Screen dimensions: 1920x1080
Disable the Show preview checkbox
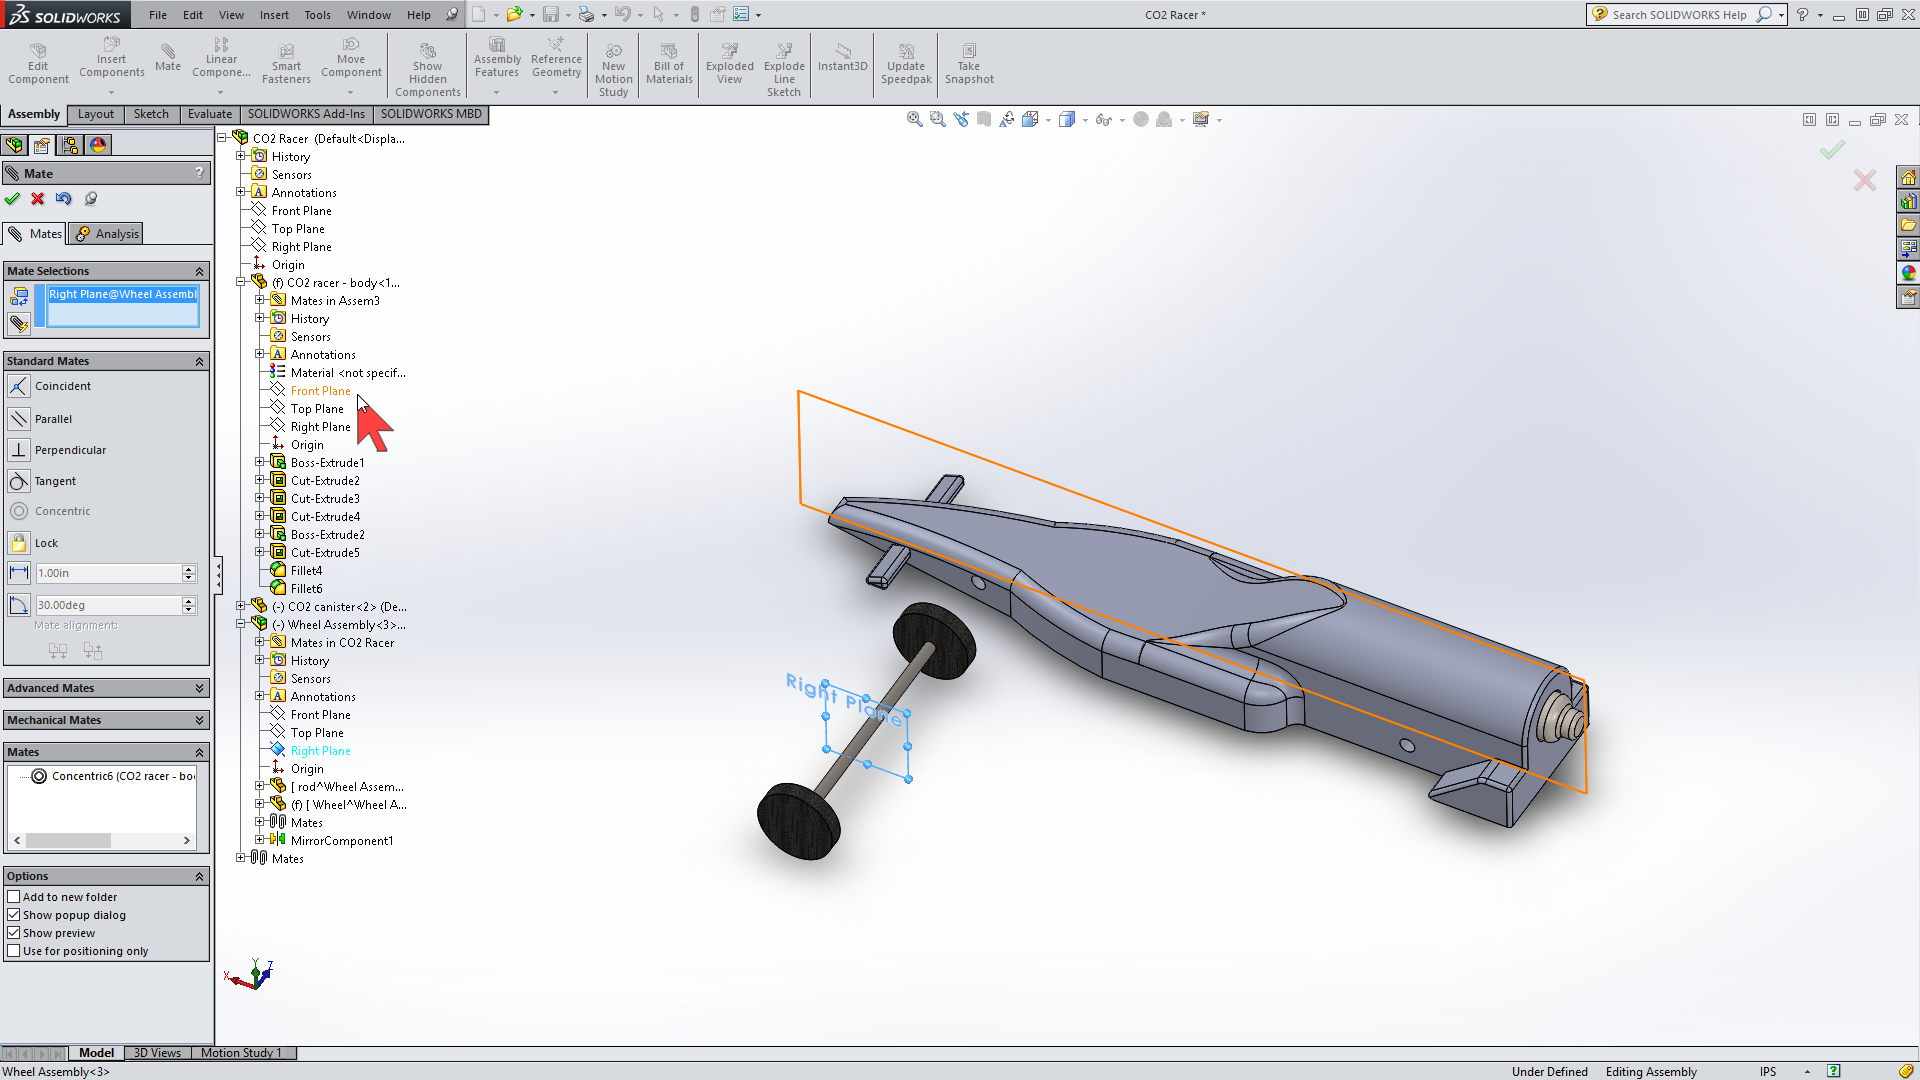pos(15,932)
